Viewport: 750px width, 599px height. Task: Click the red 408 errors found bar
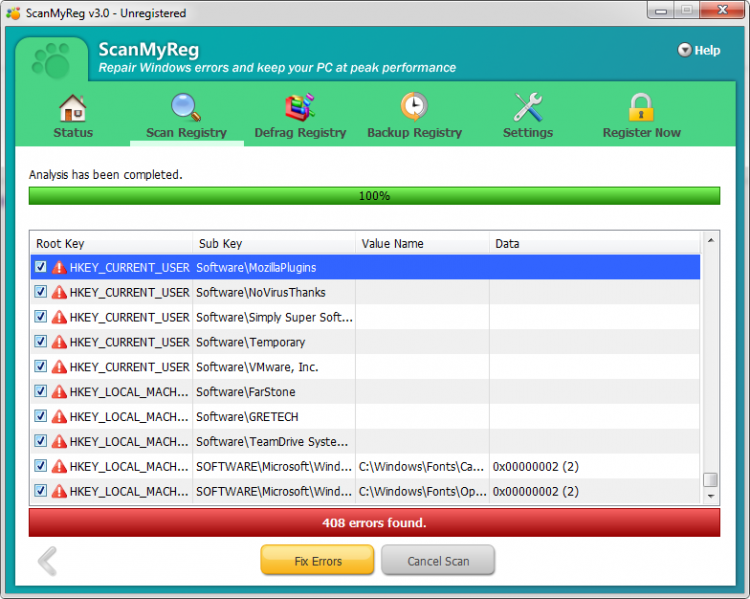(374, 522)
